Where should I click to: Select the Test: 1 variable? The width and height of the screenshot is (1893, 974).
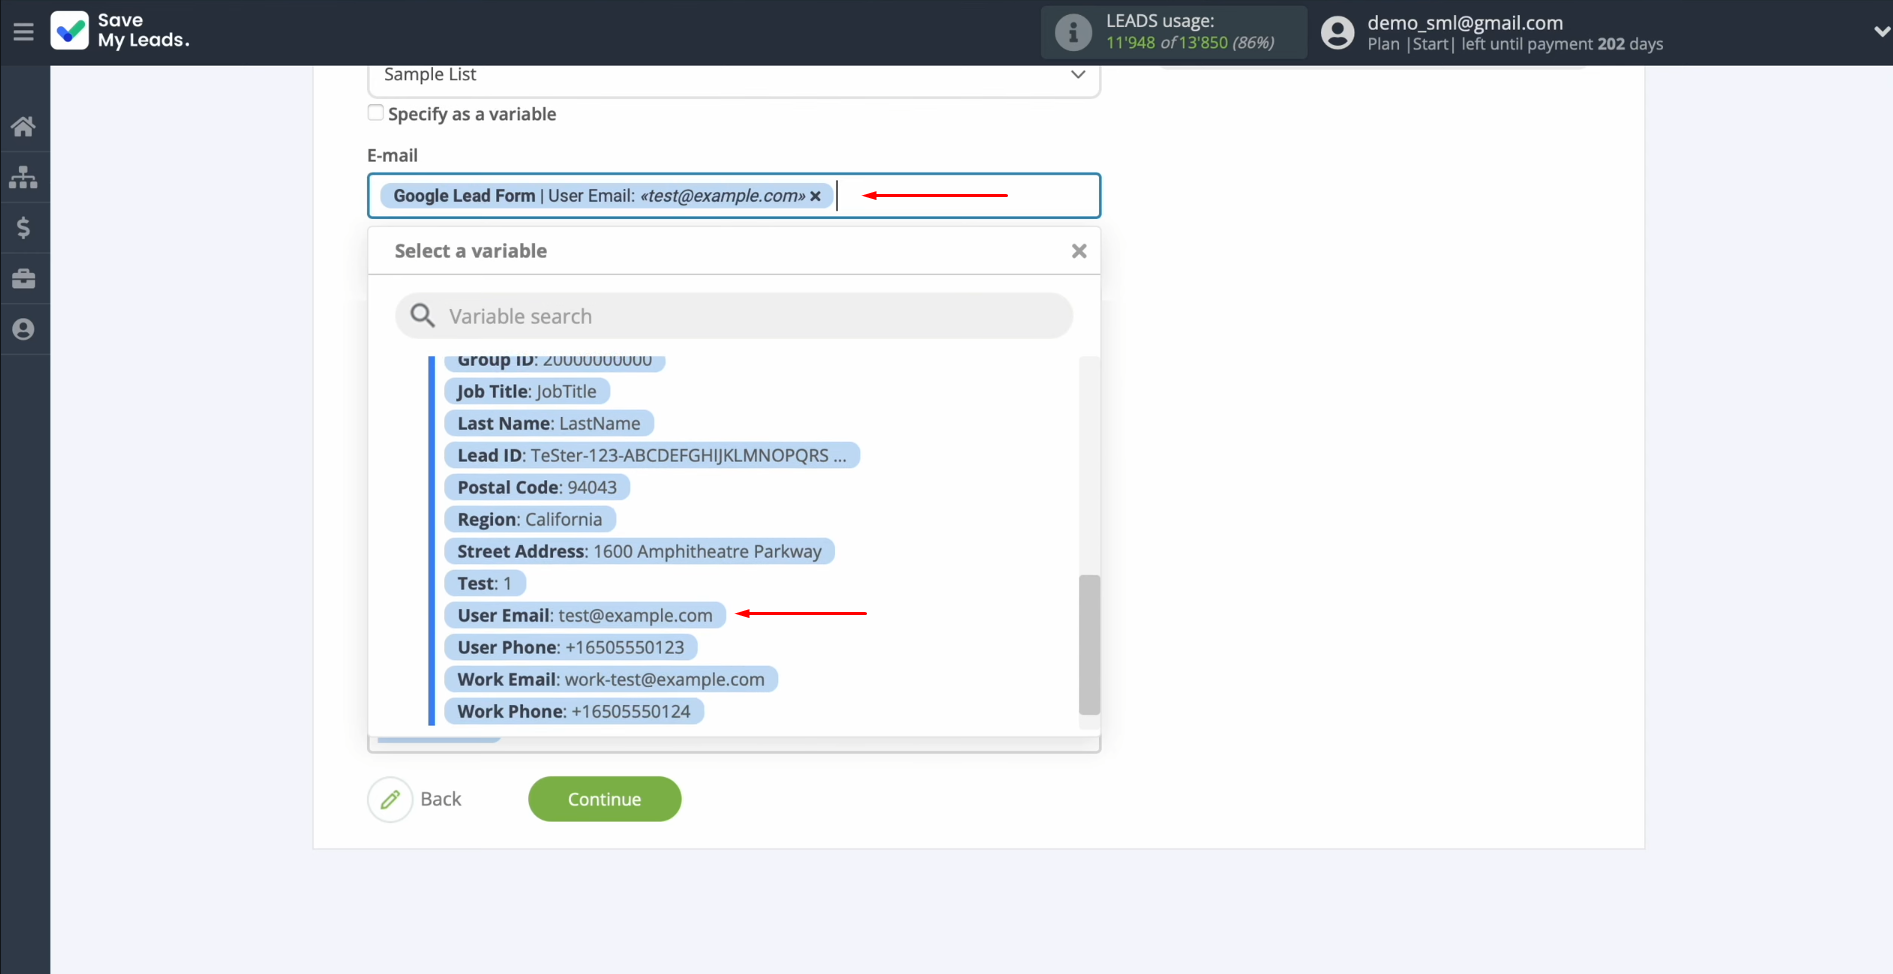point(485,584)
